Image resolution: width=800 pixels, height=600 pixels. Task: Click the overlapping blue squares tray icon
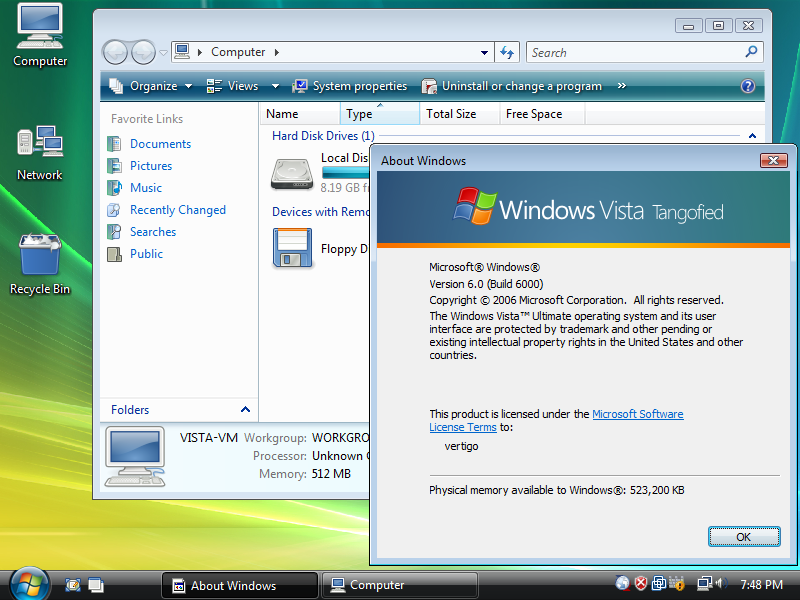[659, 583]
